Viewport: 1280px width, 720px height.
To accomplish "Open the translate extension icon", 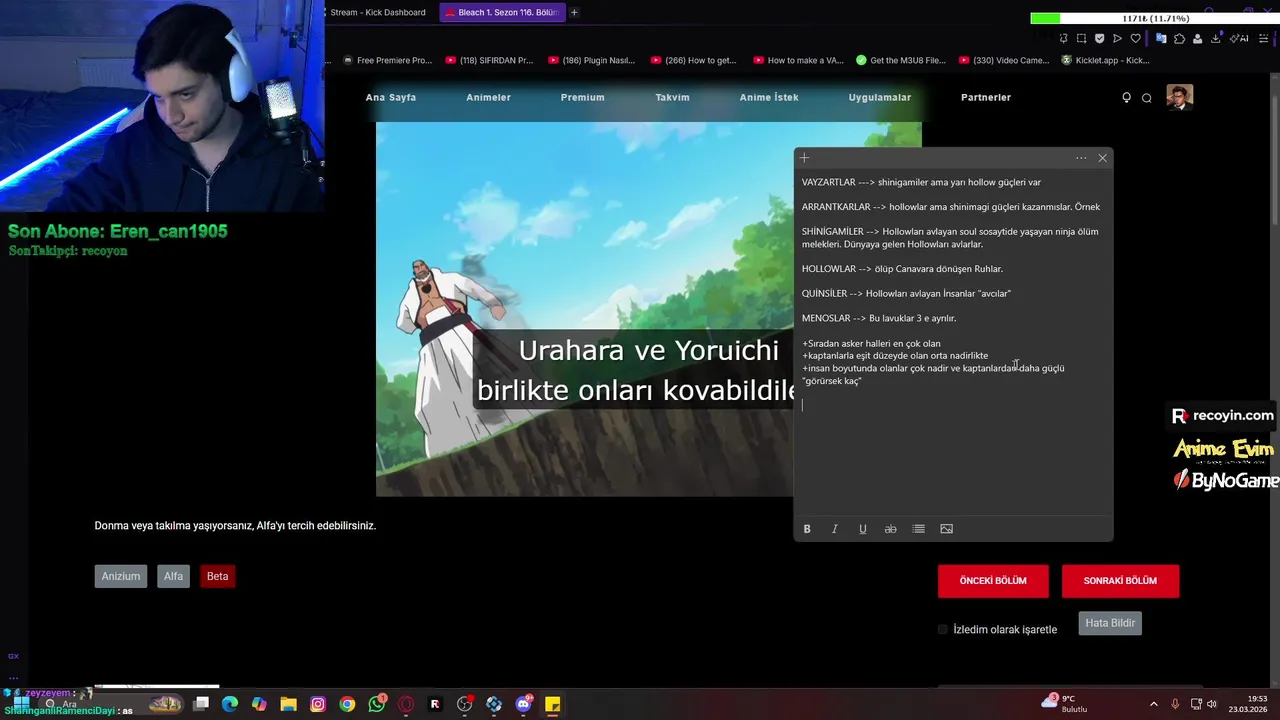I will click(1161, 38).
